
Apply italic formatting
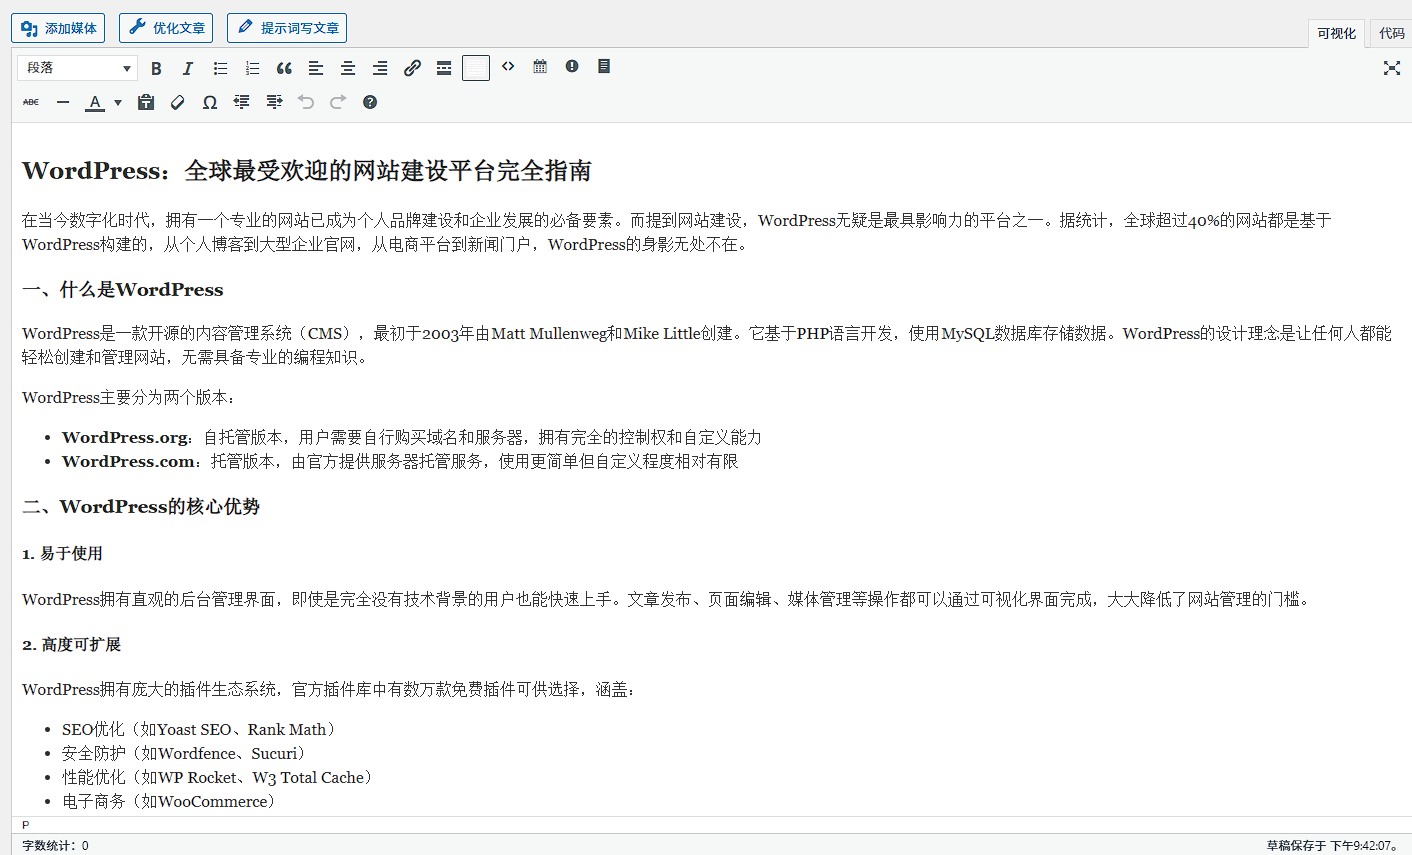[x=188, y=68]
